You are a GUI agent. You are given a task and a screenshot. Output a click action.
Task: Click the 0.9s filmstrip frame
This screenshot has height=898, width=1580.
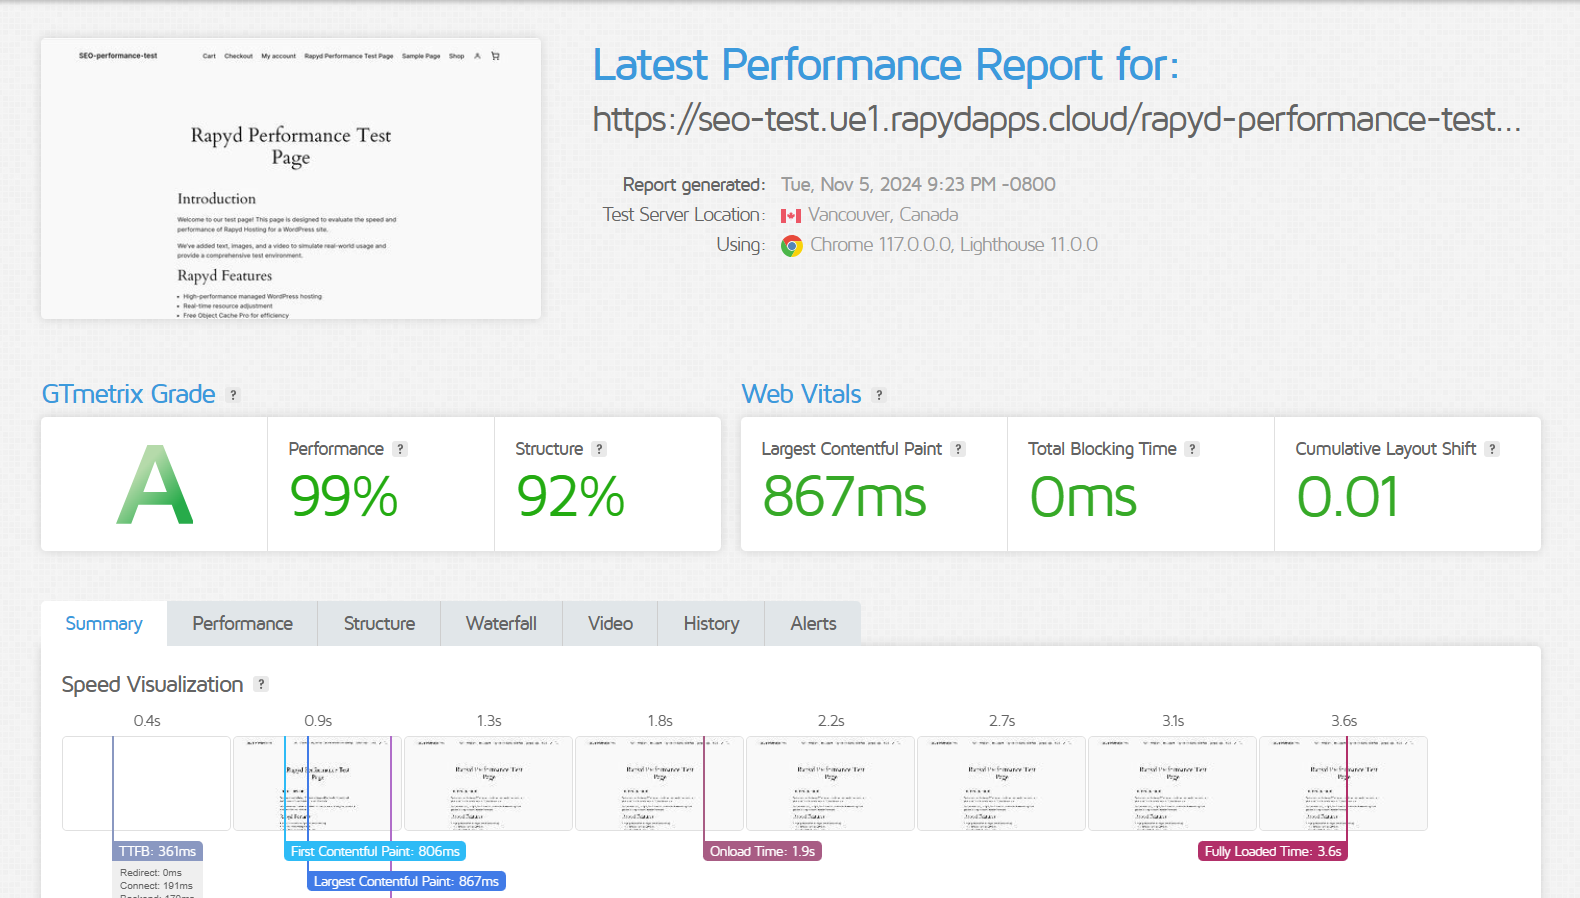coord(317,783)
